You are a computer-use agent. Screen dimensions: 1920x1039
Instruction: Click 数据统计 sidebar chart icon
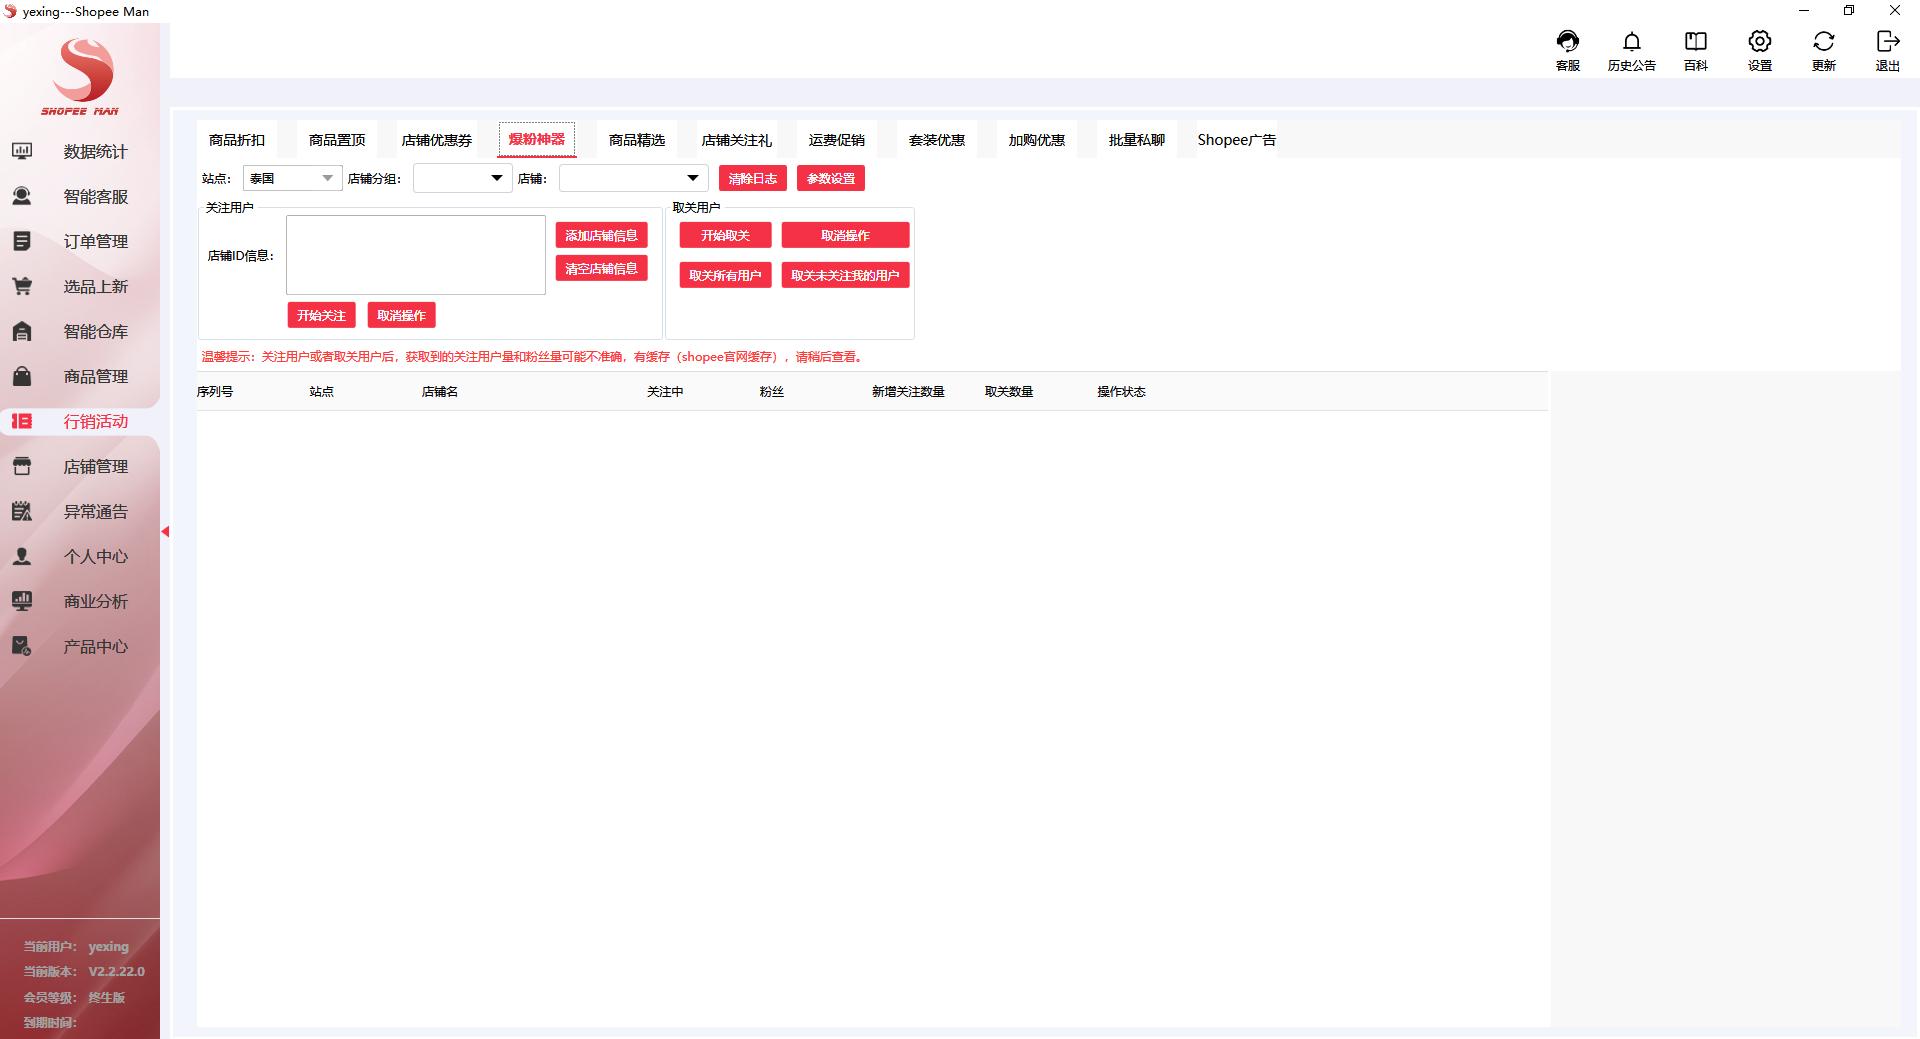(x=22, y=151)
